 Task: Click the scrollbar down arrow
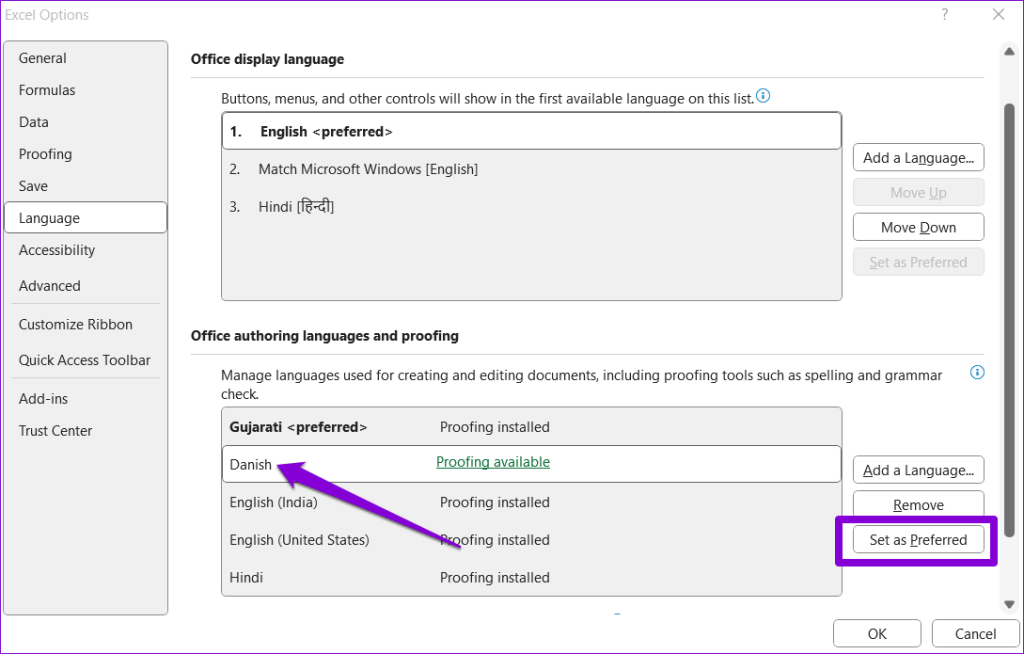1010,604
